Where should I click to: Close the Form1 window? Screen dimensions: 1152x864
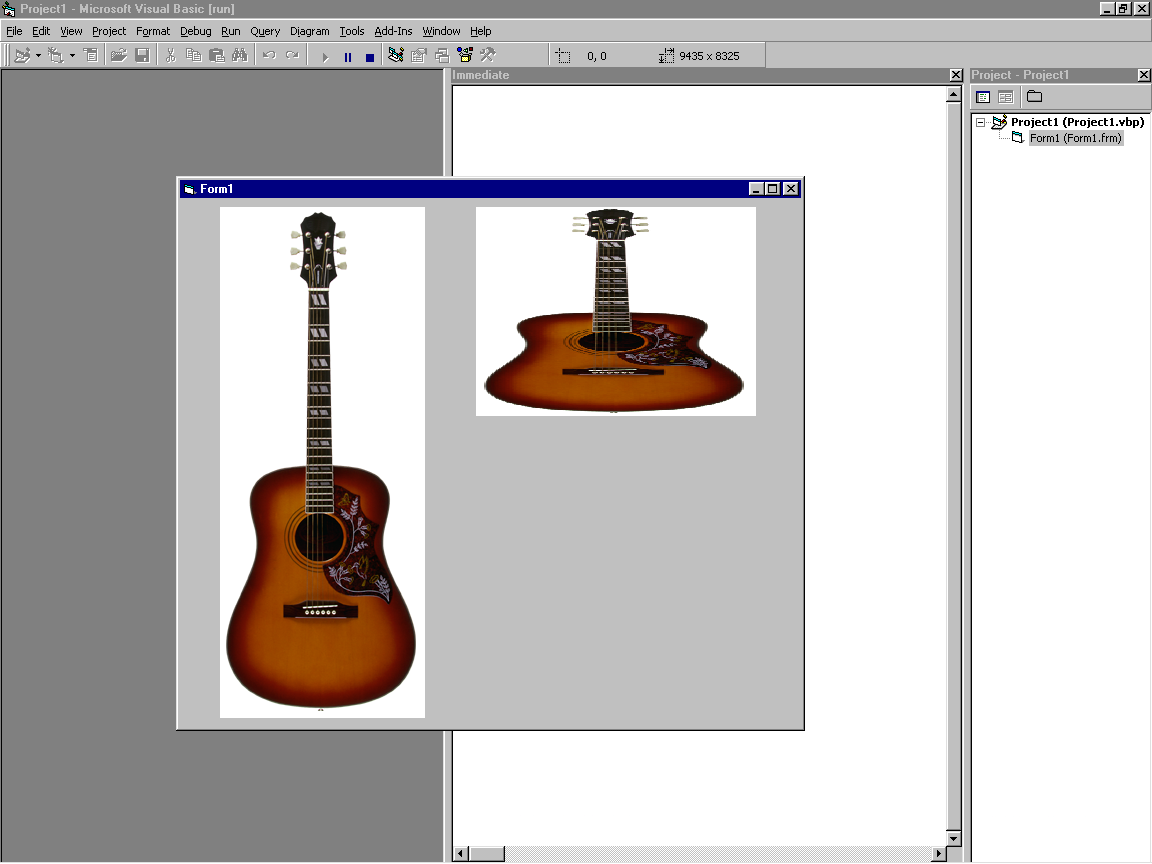coord(791,189)
